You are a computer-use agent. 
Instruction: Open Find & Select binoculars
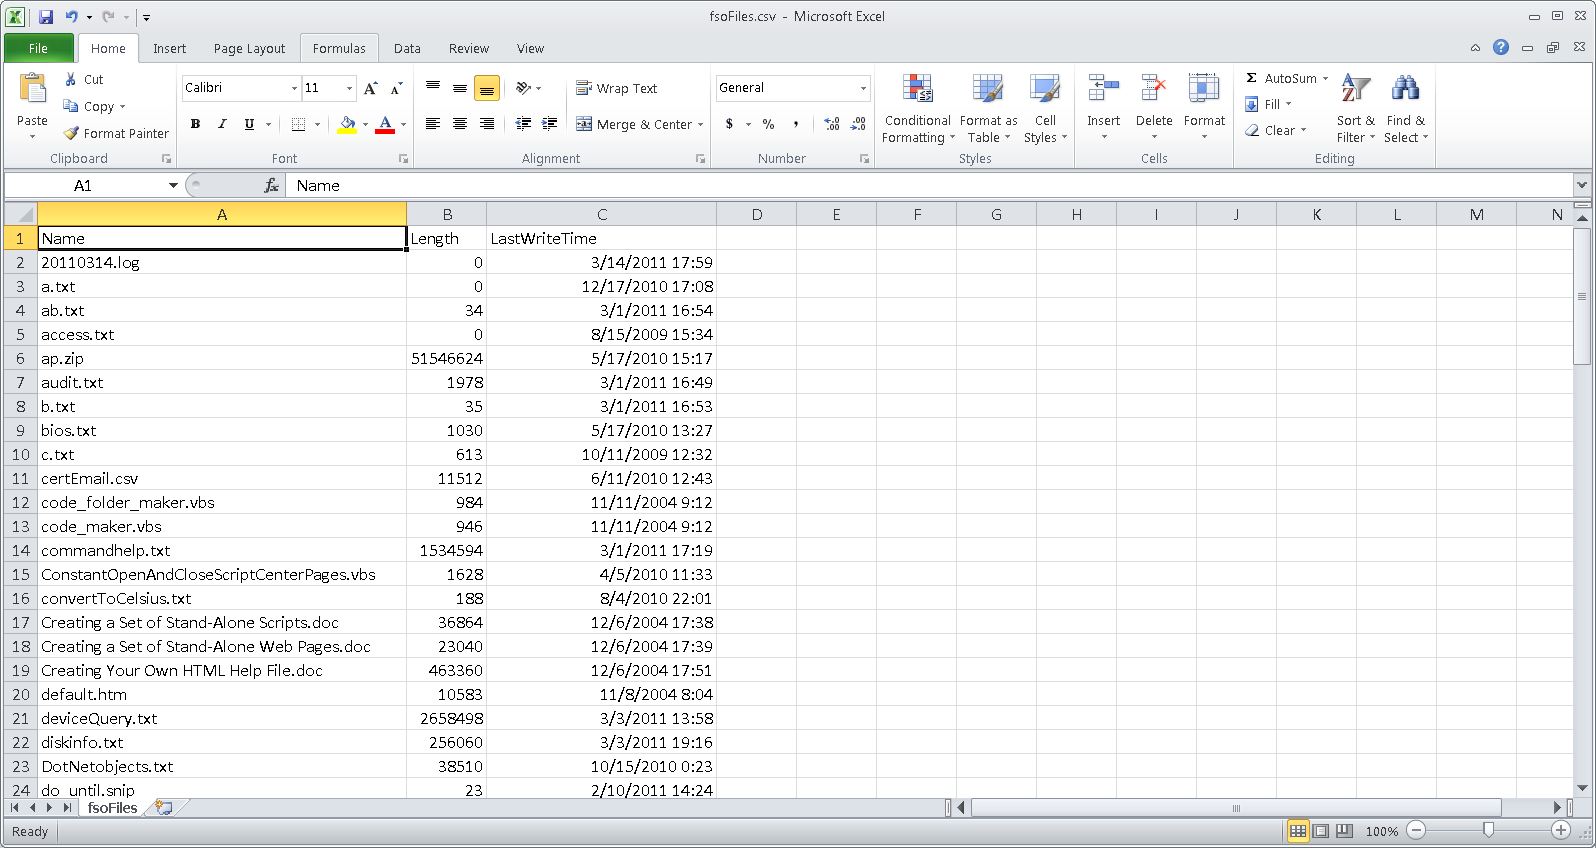[x=1405, y=108]
